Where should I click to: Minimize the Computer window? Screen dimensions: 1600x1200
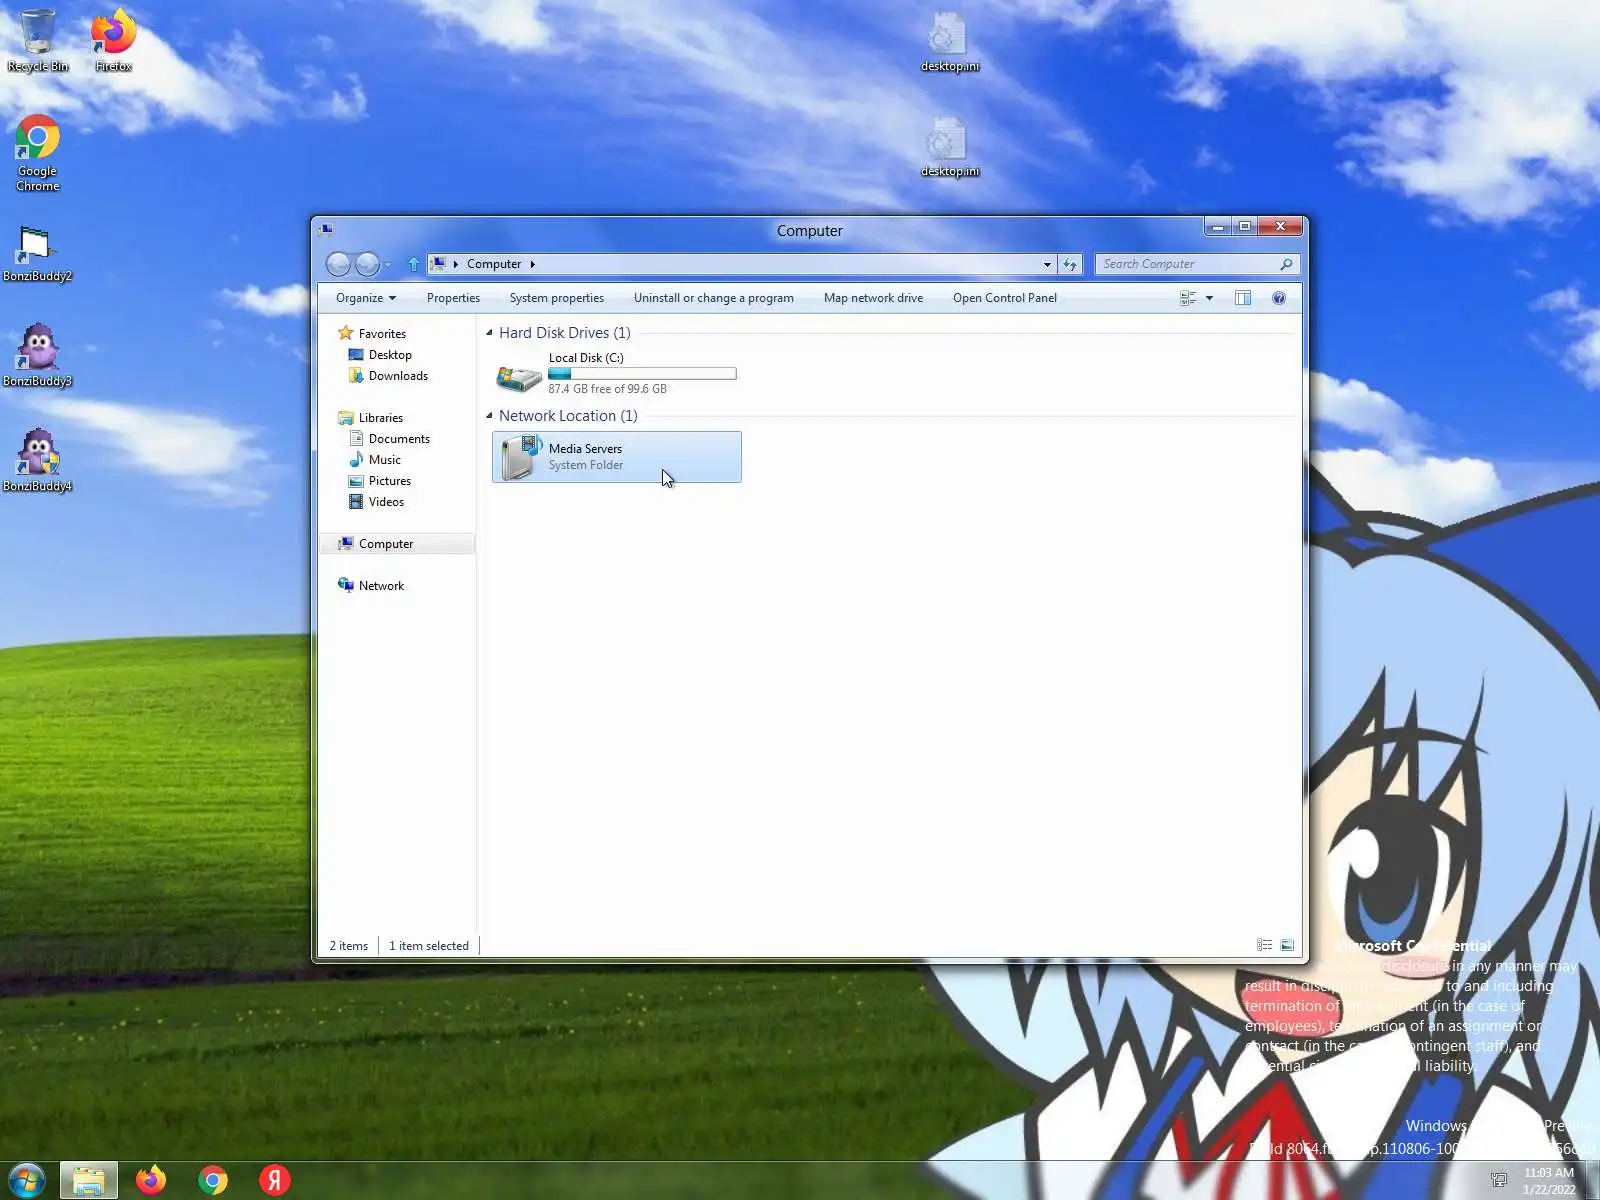[x=1217, y=227]
